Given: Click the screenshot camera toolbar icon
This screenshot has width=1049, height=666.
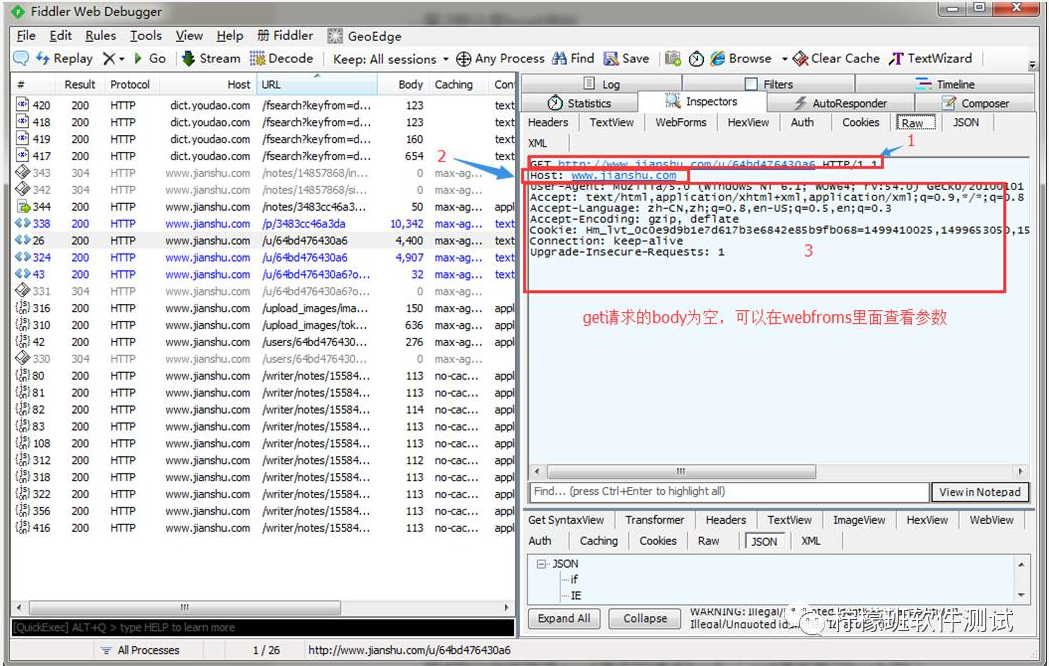Looking at the screenshot, I should tap(673, 59).
